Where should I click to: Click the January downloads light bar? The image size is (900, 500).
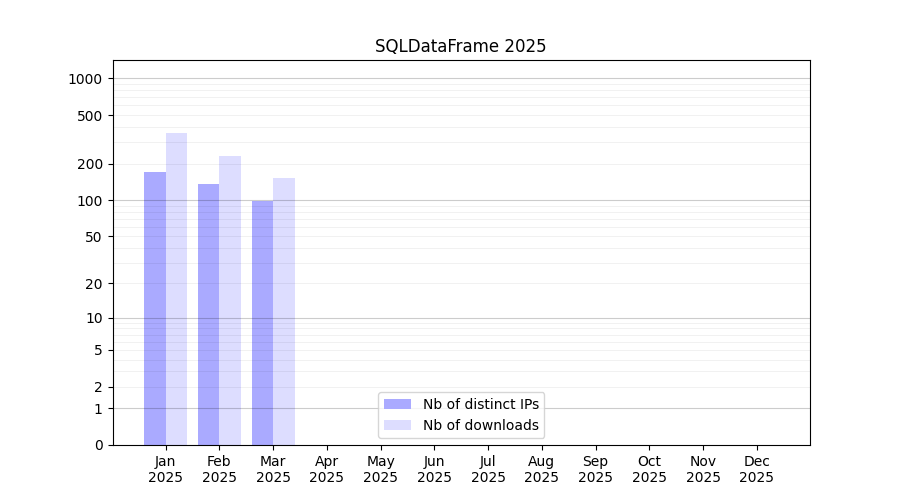point(176,289)
